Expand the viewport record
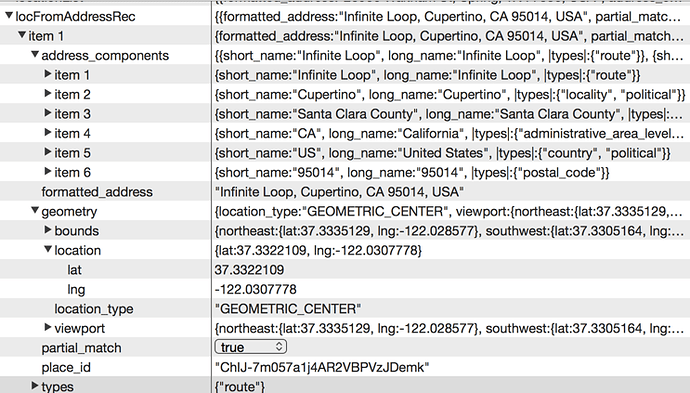The image size is (690, 393). tap(48, 327)
